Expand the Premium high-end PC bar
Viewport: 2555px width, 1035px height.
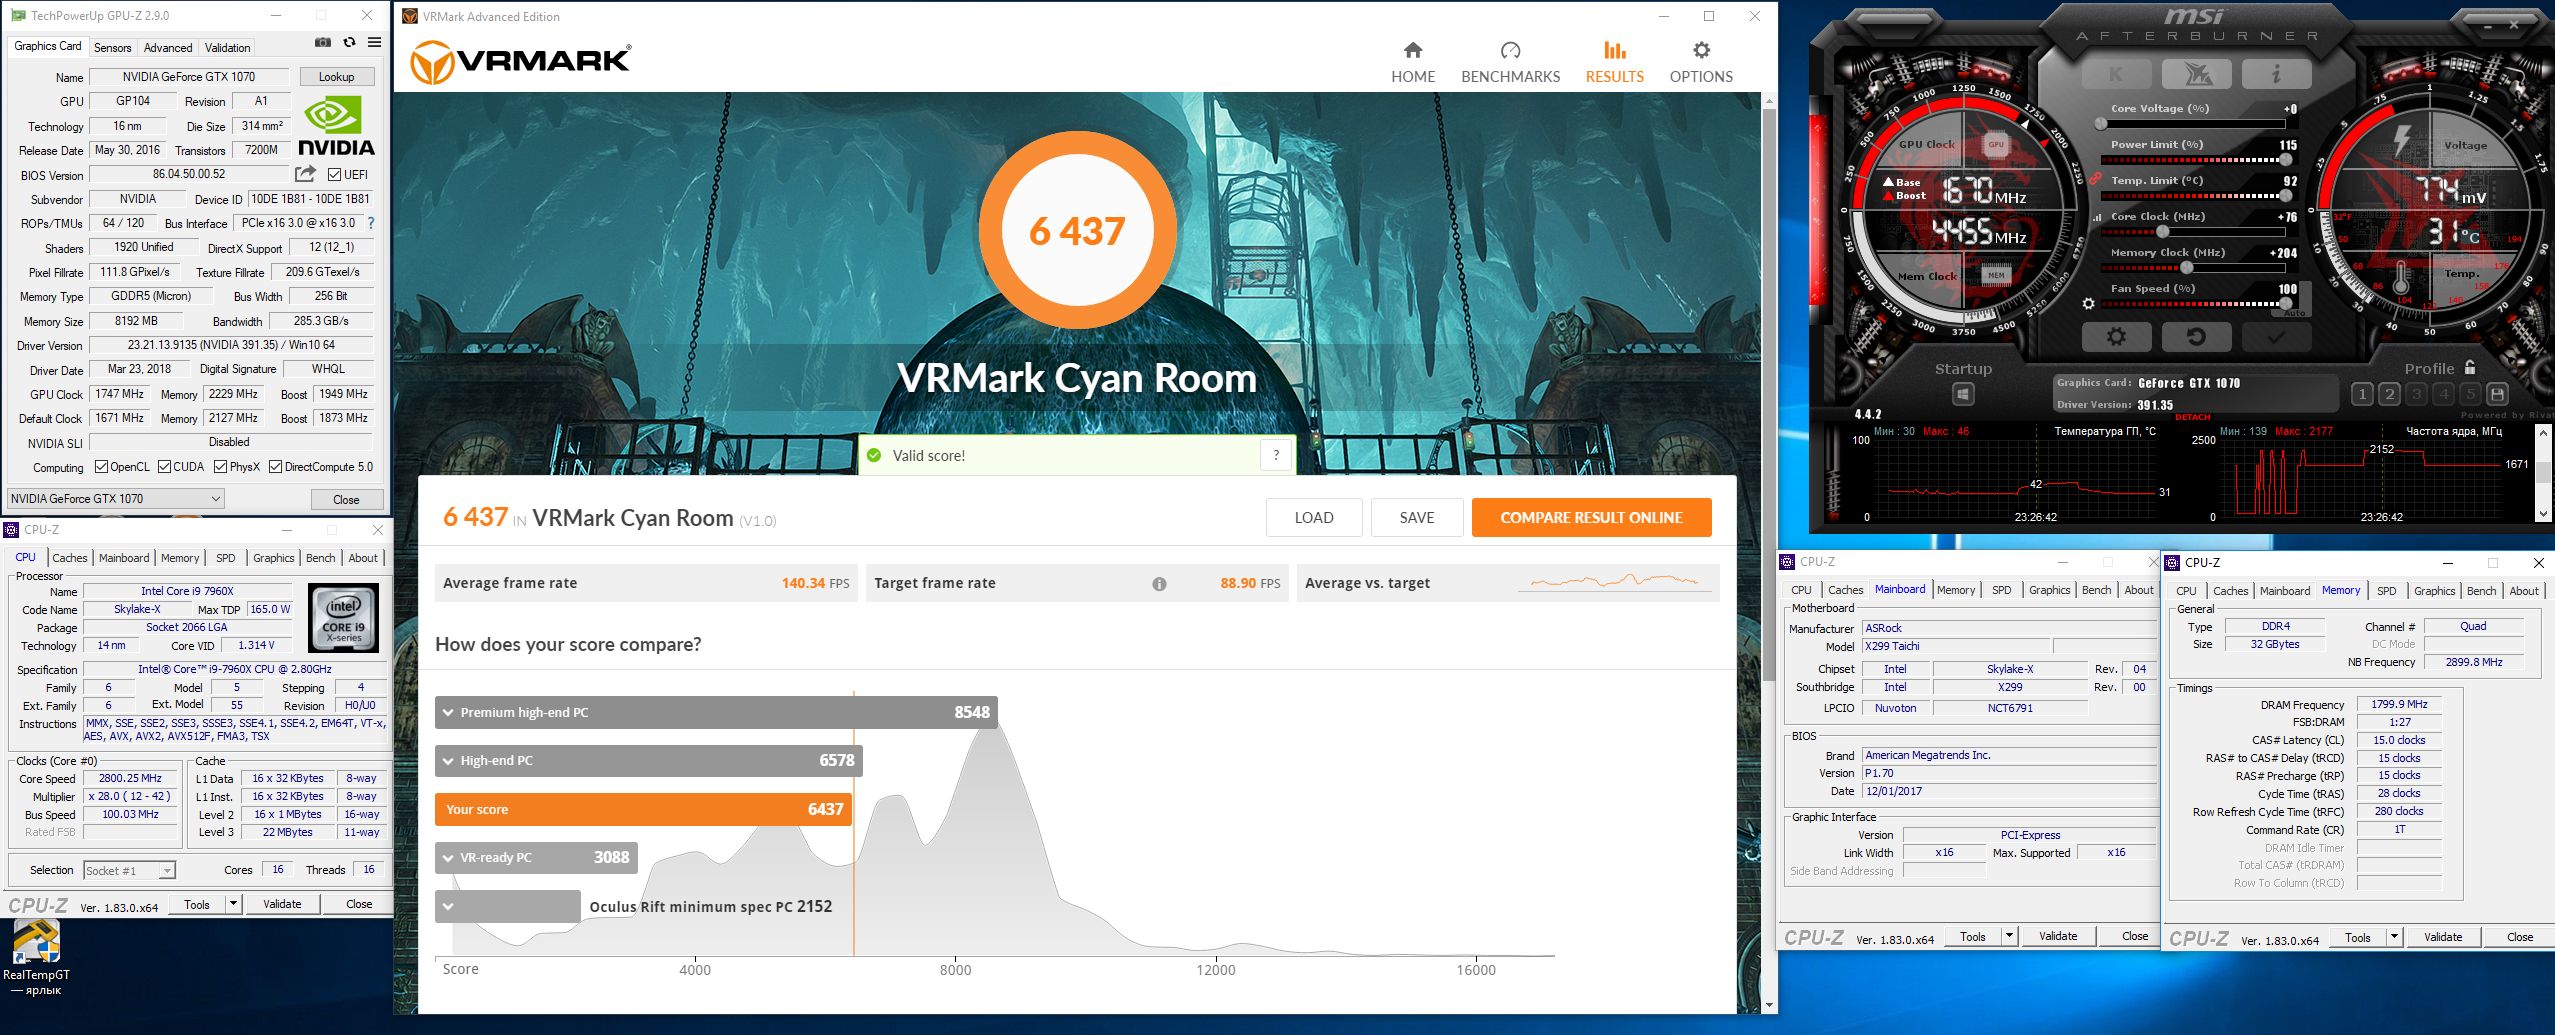coord(447,713)
